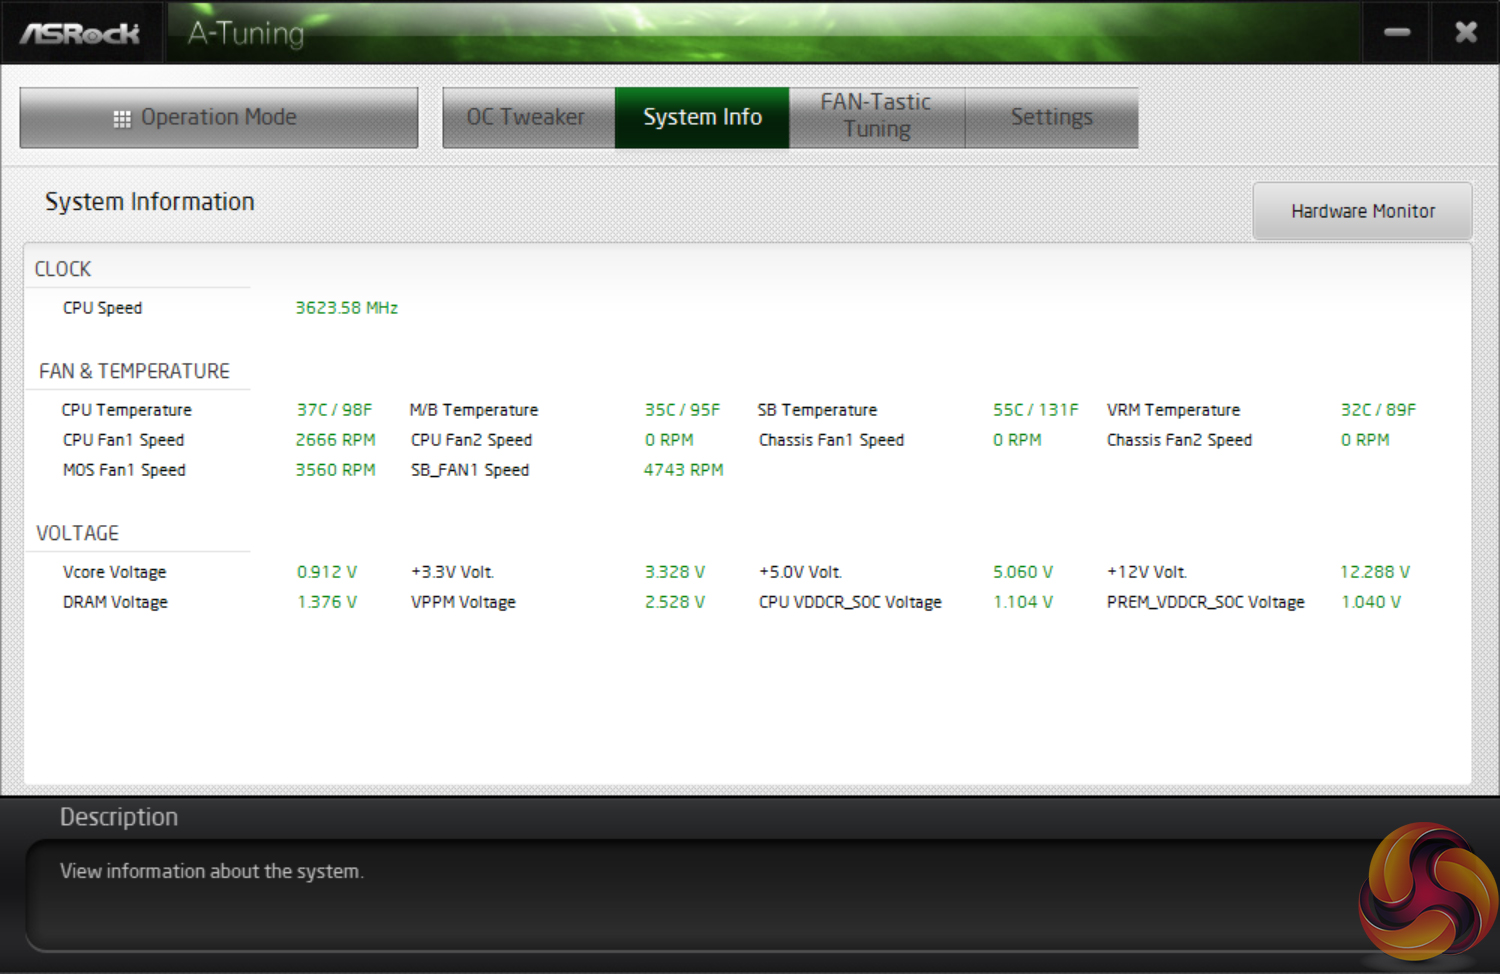
Task: Select the PREM_VDDCR_SOC Voltage value 1.040 V
Action: [x=1371, y=602]
